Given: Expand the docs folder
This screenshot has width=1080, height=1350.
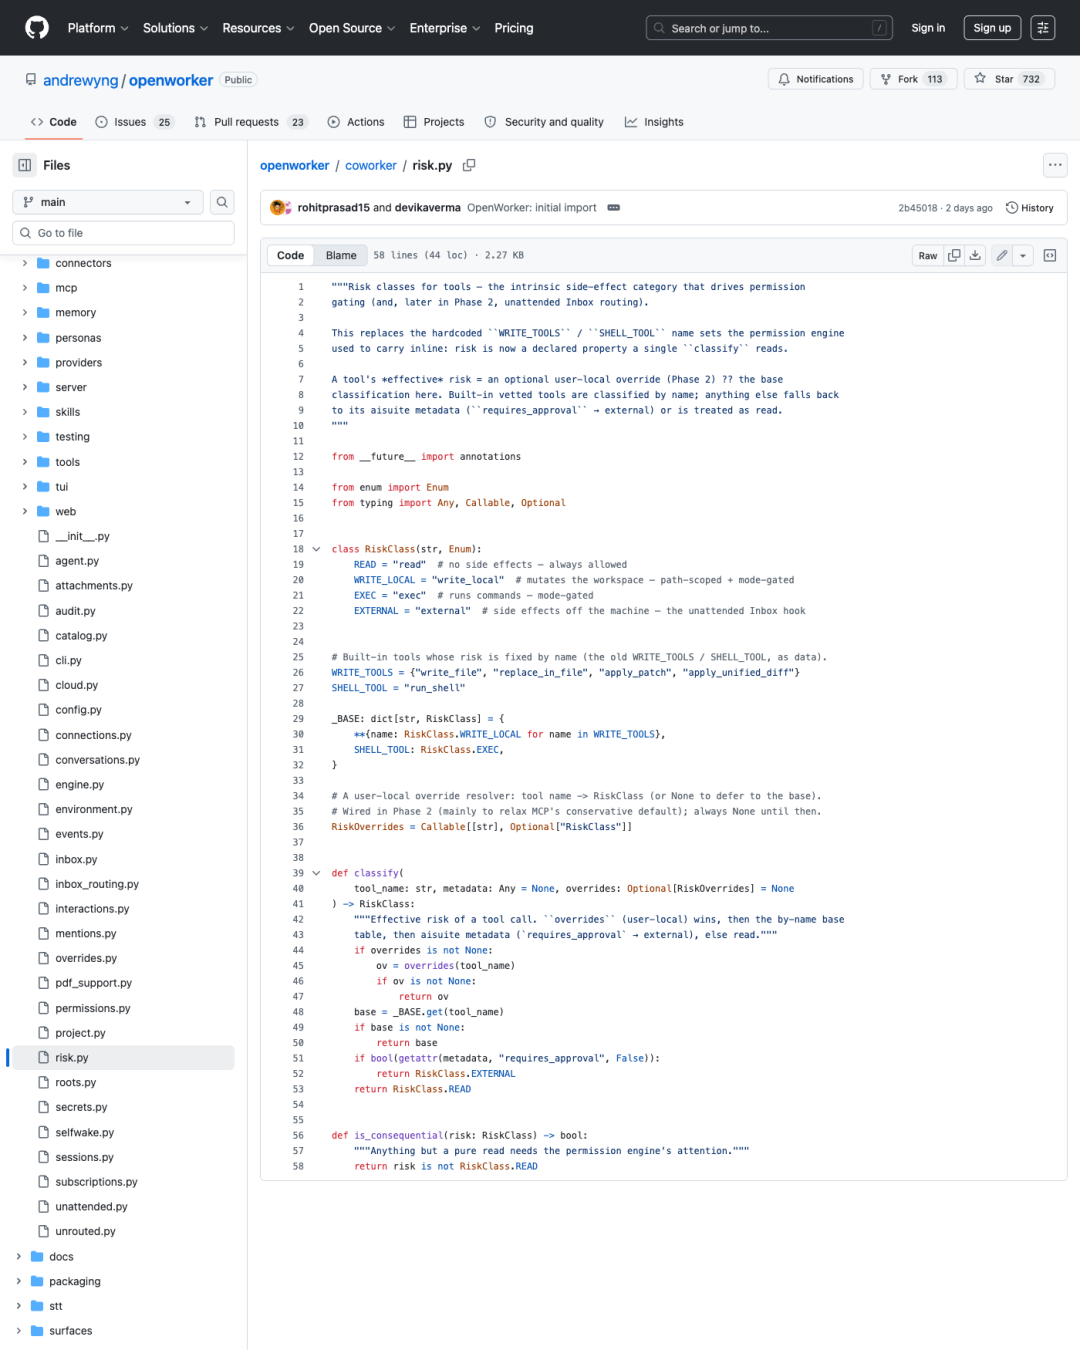Looking at the screenshot, I should (19, 1257).
